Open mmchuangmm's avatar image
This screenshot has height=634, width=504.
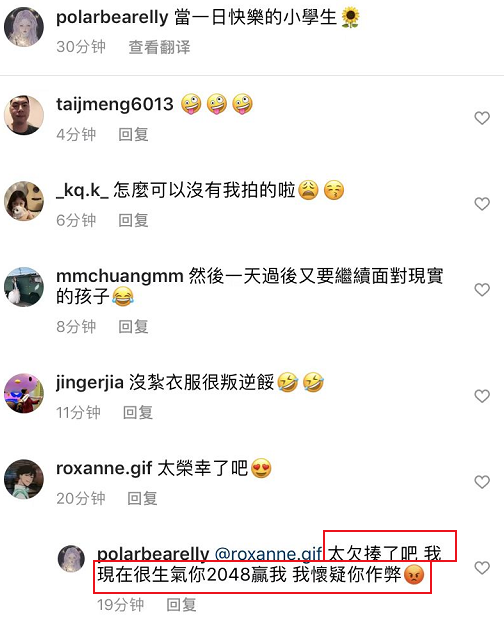[24, 287]
